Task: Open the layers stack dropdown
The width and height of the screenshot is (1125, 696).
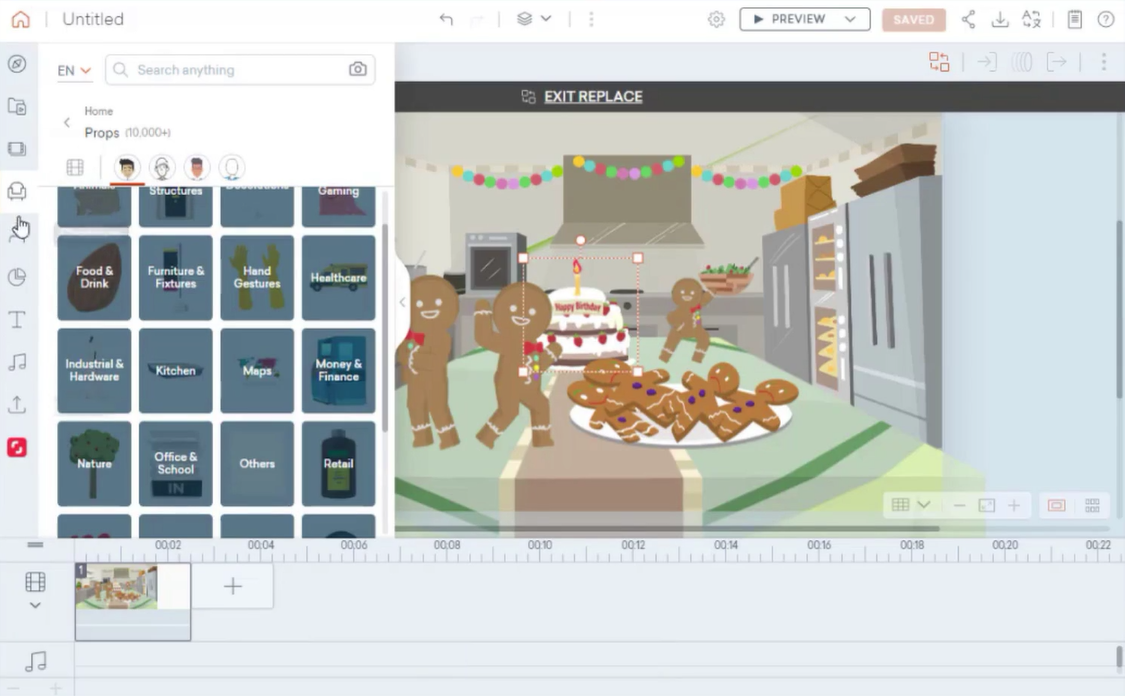Action: pos(535,19)
